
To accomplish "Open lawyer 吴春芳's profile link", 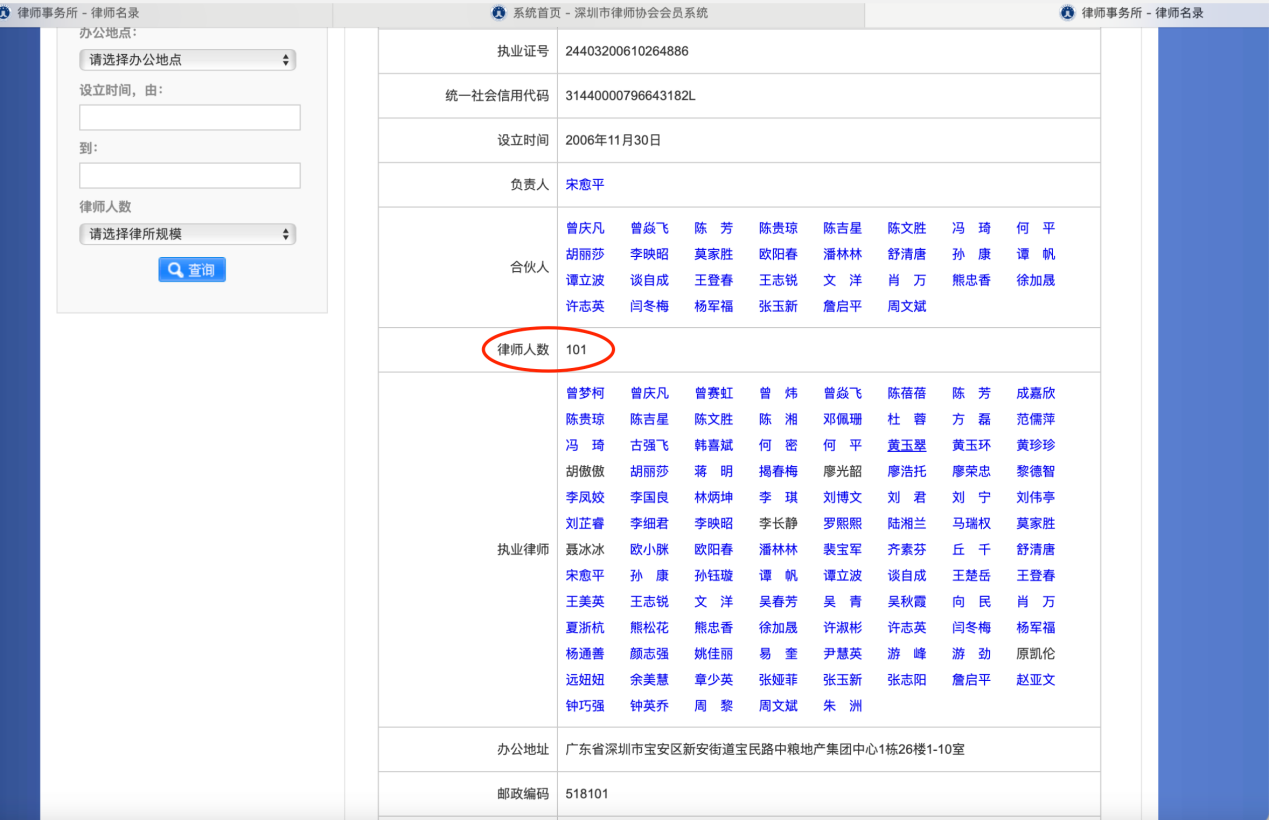I will (778, 601).
